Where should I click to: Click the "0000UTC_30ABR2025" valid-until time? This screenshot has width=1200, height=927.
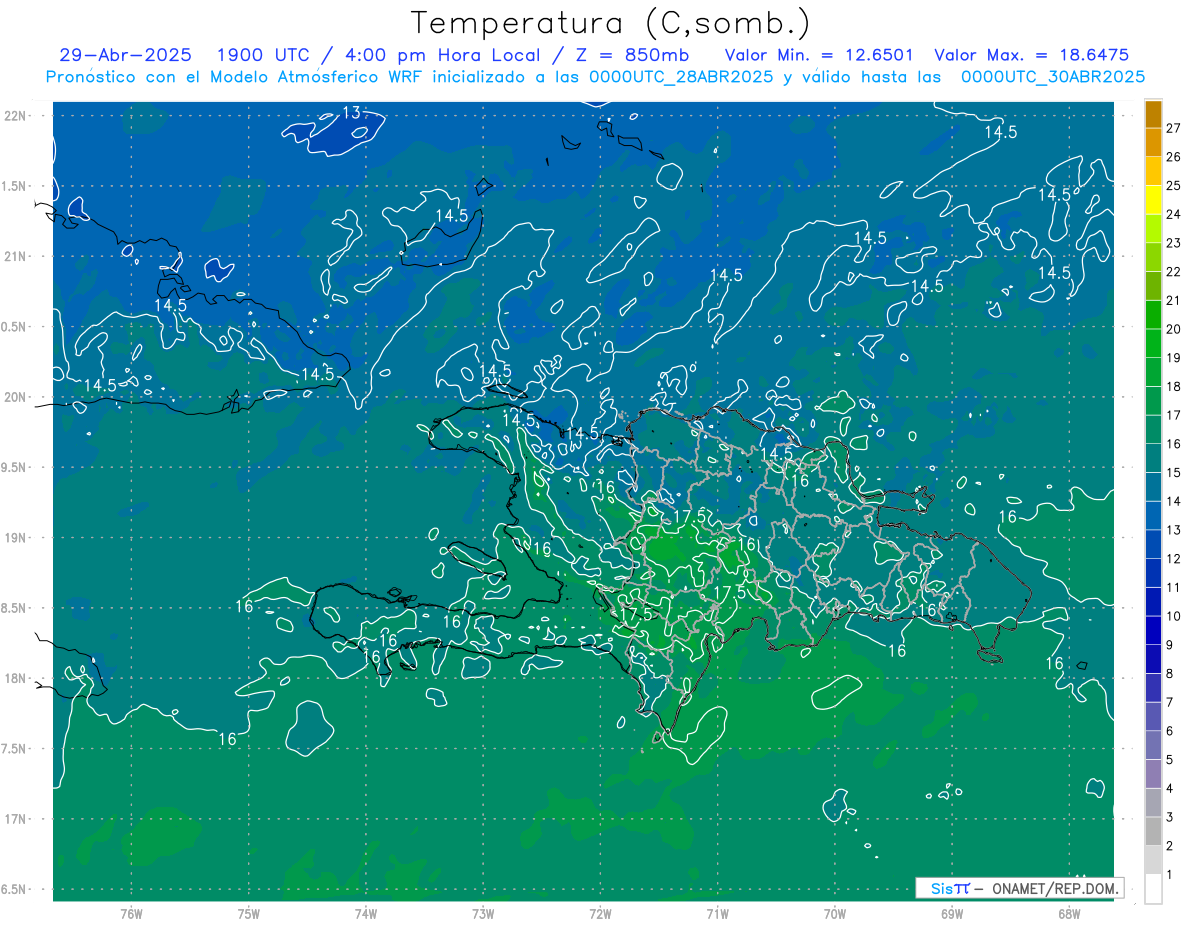(1053, 77)
